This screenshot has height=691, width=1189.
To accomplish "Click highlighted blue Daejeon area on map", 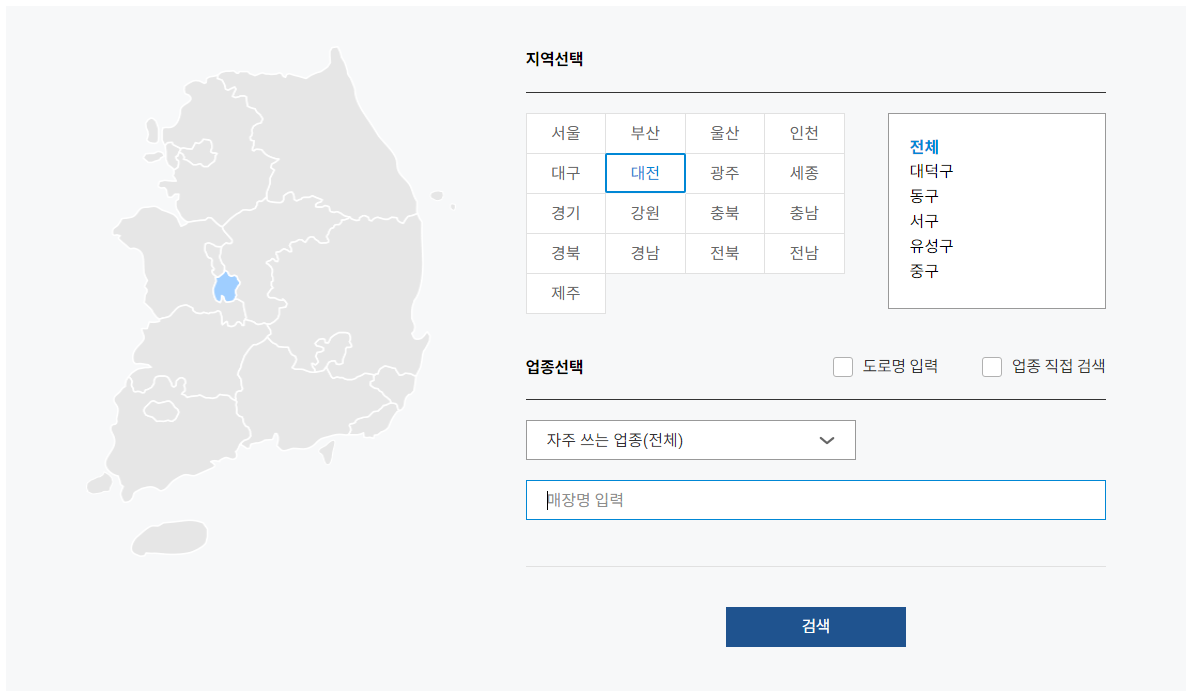I will (x=226, y=287).
